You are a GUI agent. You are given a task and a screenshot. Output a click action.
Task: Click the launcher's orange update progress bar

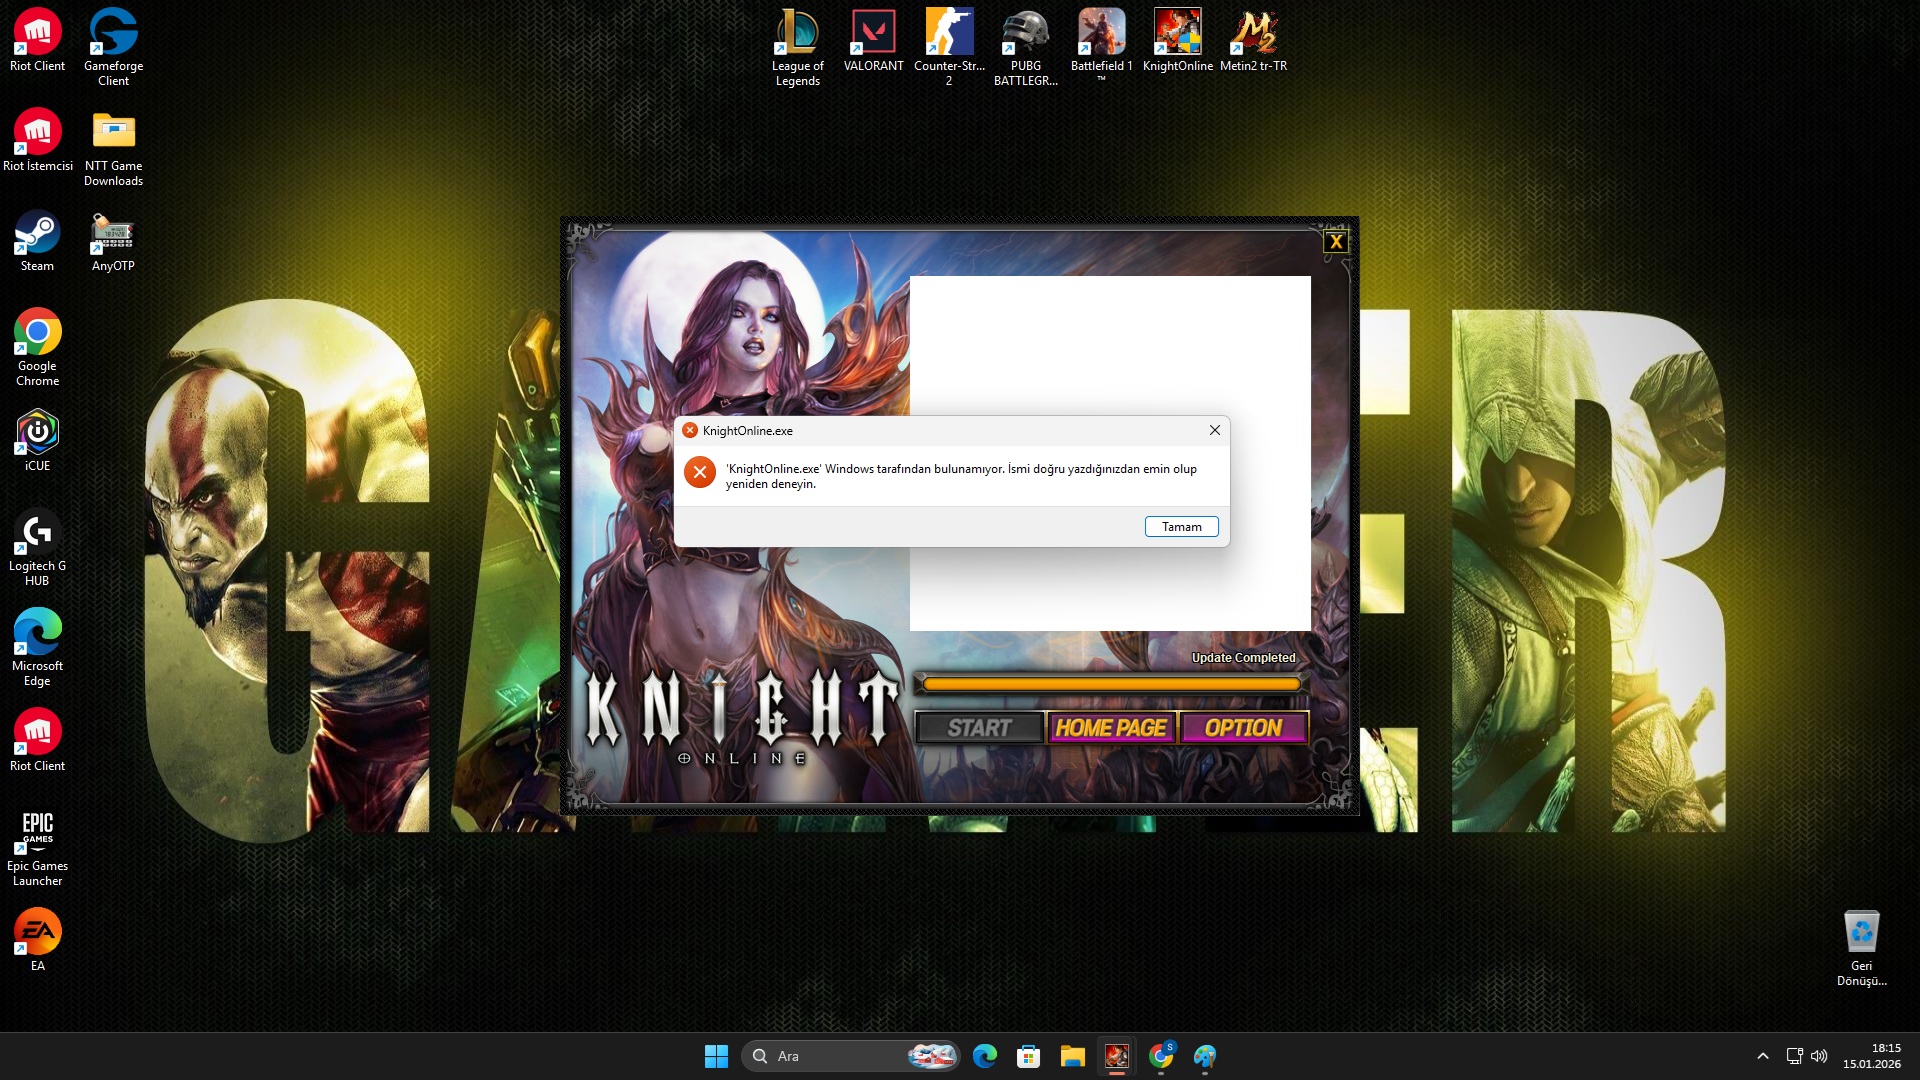click(1111, 684)
